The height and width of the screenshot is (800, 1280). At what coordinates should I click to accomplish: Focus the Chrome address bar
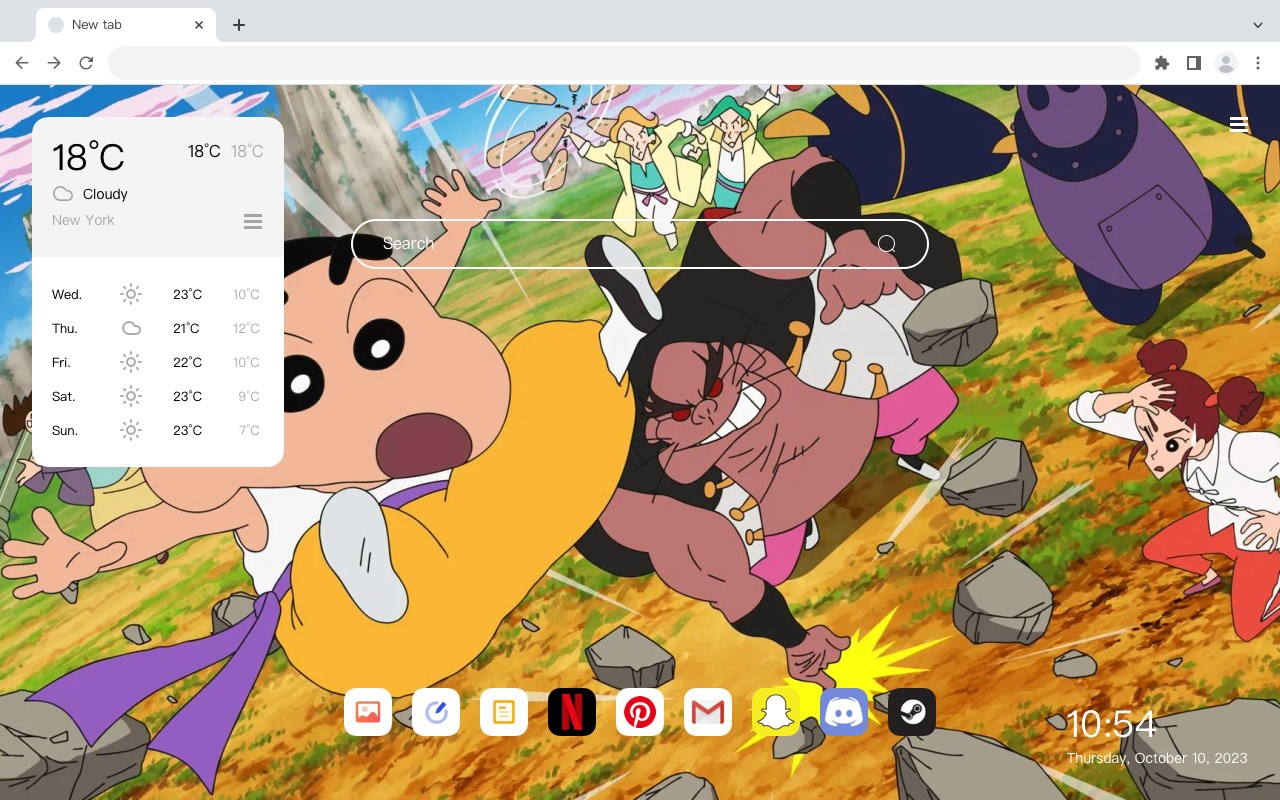624,63
